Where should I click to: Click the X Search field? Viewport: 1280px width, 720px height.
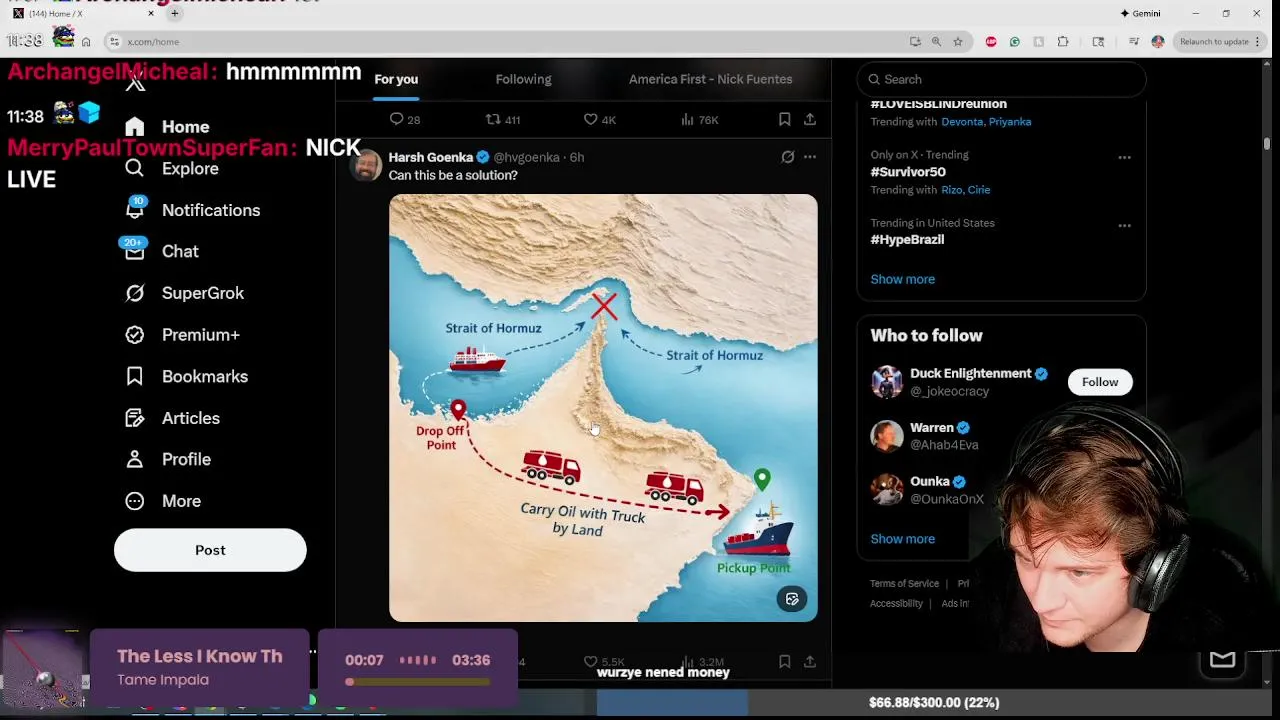coord(1001,79)
